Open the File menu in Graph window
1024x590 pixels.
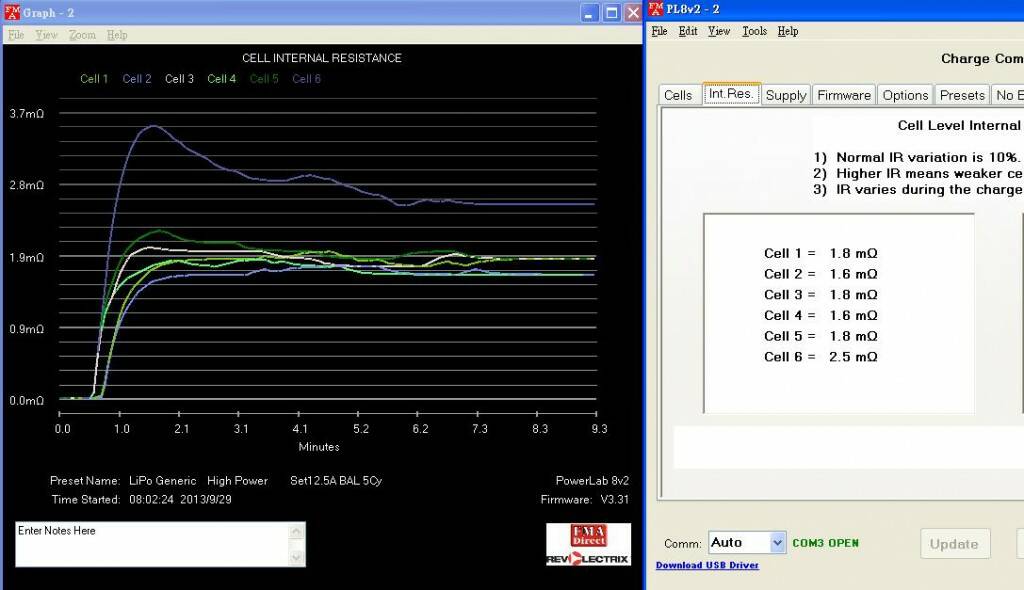pos(16,35)
